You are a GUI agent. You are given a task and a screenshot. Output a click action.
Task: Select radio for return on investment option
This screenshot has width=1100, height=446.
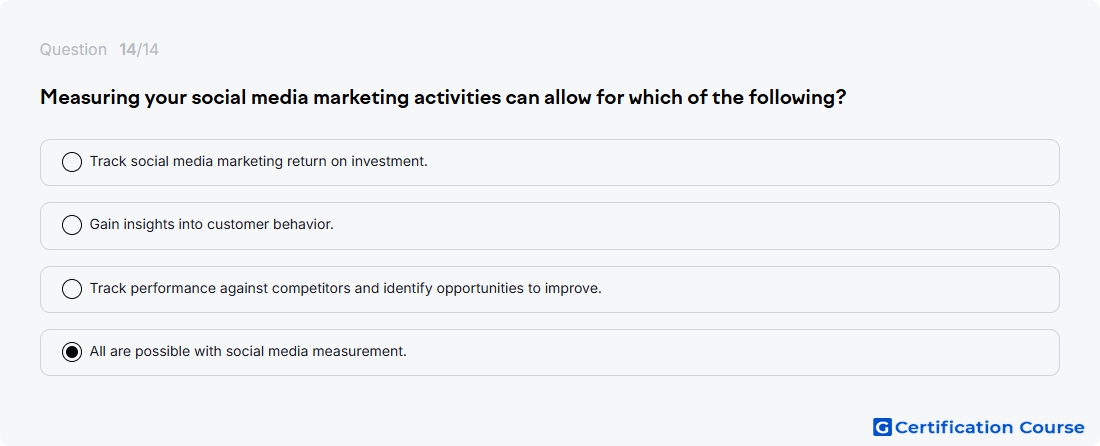[72, 162]
